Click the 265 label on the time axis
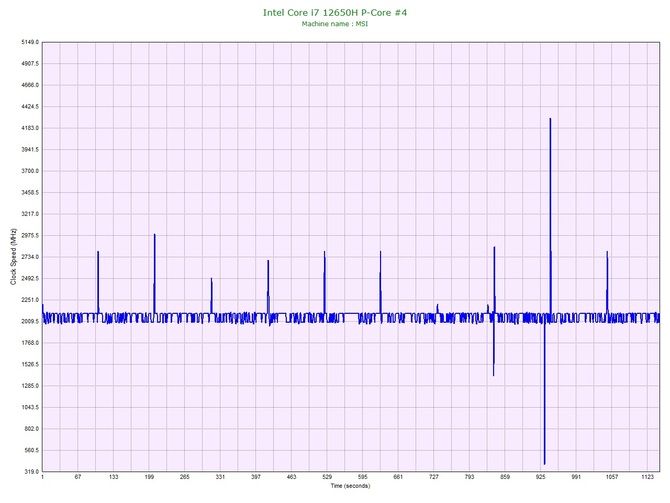The width and height of the screenshot is (670, 503). click(184, 477)
